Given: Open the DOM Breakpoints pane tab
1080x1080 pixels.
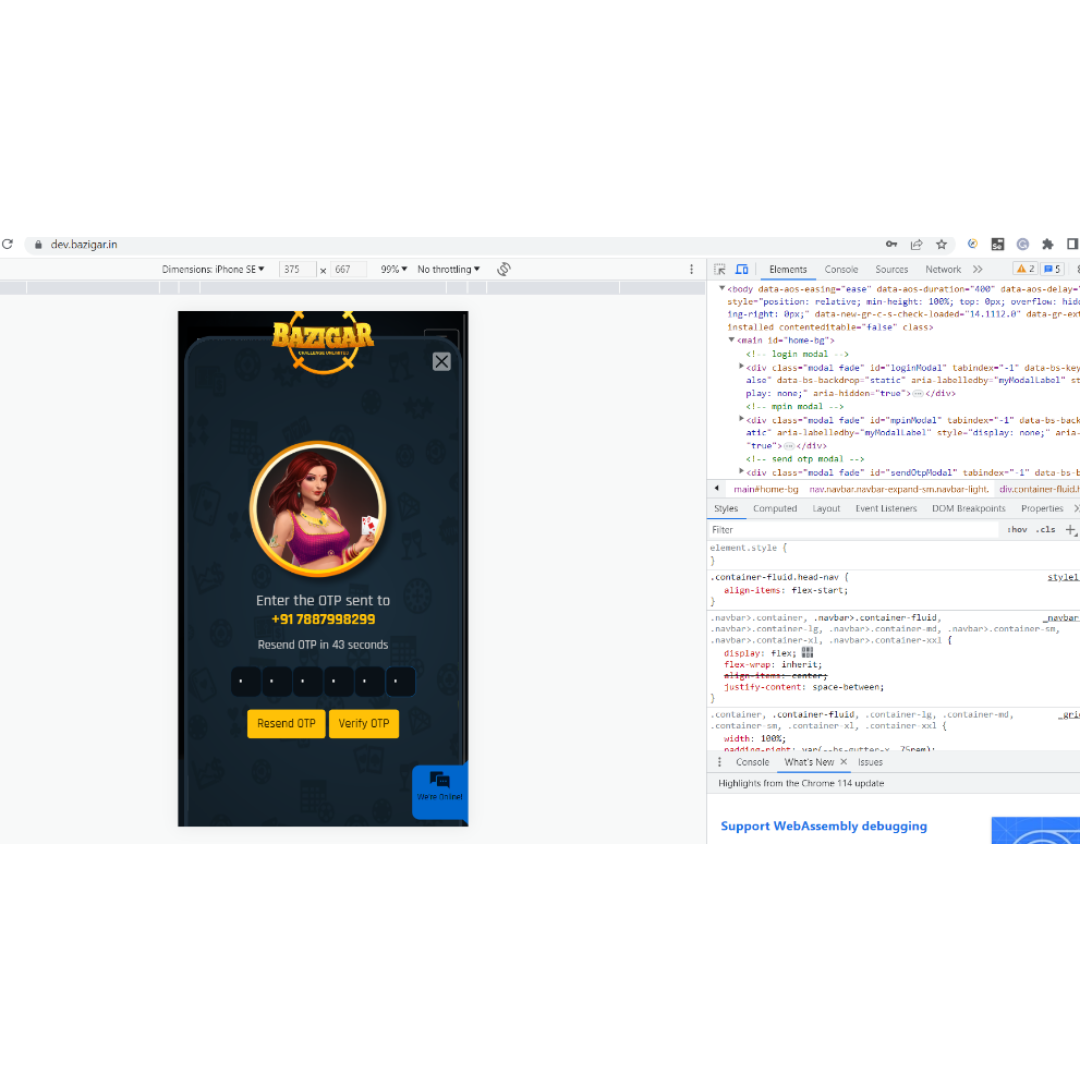Looking at the screenshot, I should pos(968,508).
